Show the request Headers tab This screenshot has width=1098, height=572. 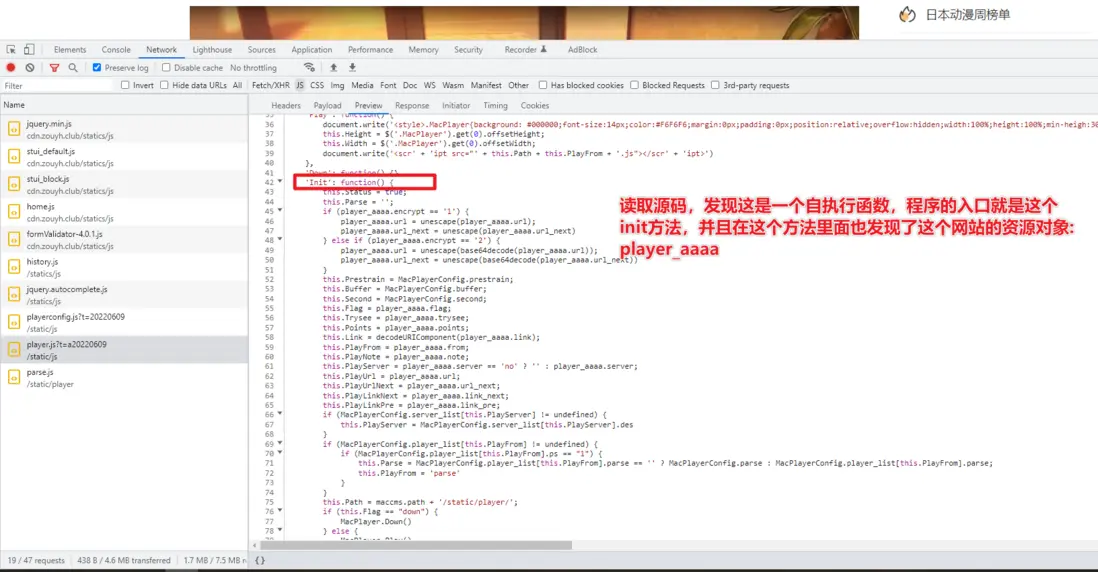(x=286, y=106)
